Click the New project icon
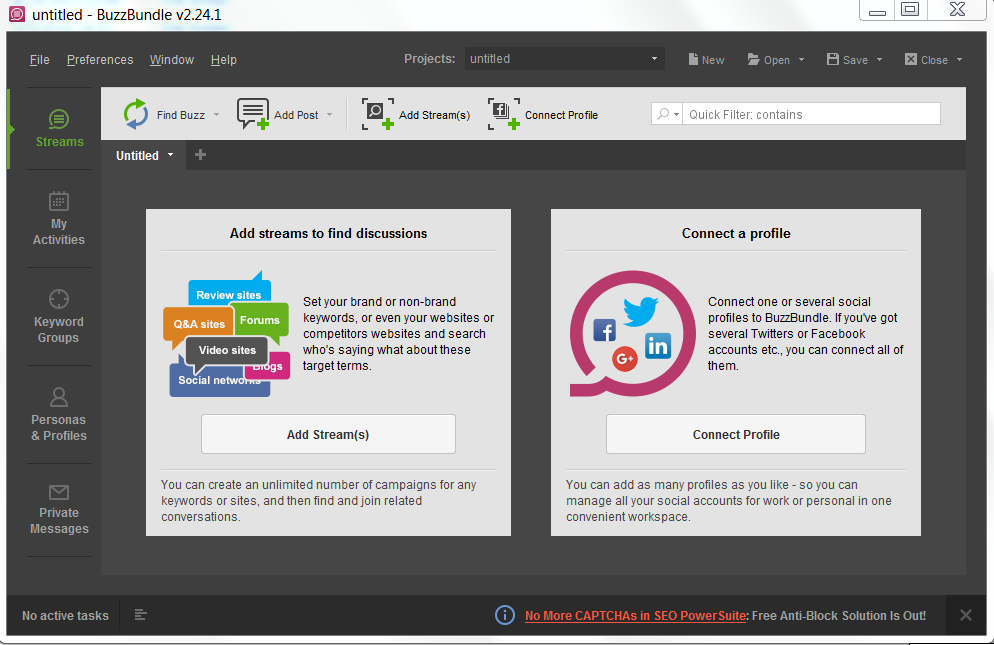The image size is (994, 645). tap(694, 59)
